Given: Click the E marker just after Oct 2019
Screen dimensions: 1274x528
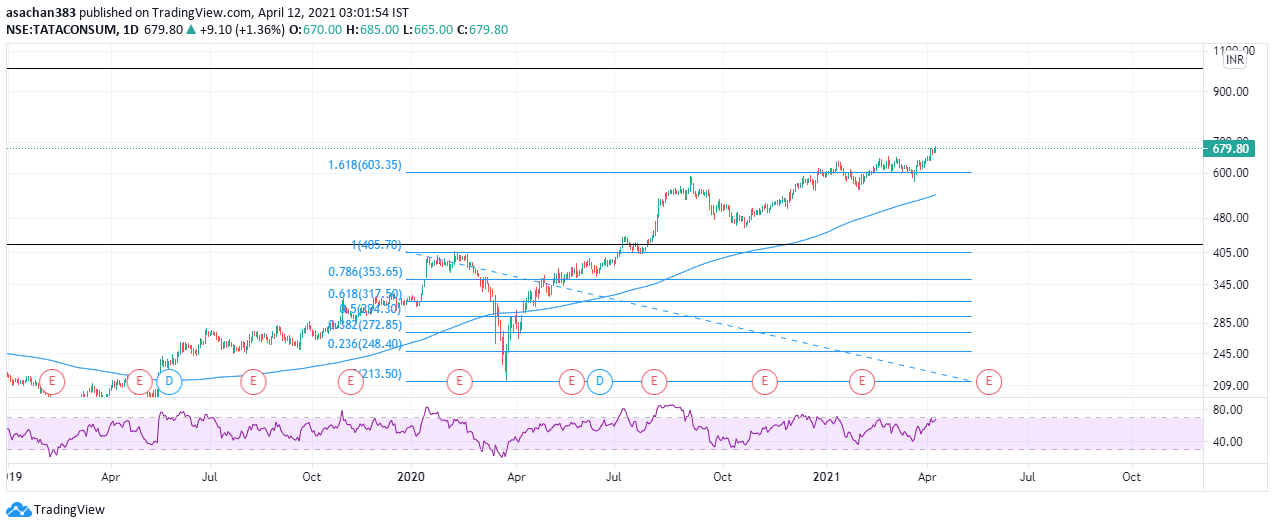Looking at the screenshot, I should [350, 381].
